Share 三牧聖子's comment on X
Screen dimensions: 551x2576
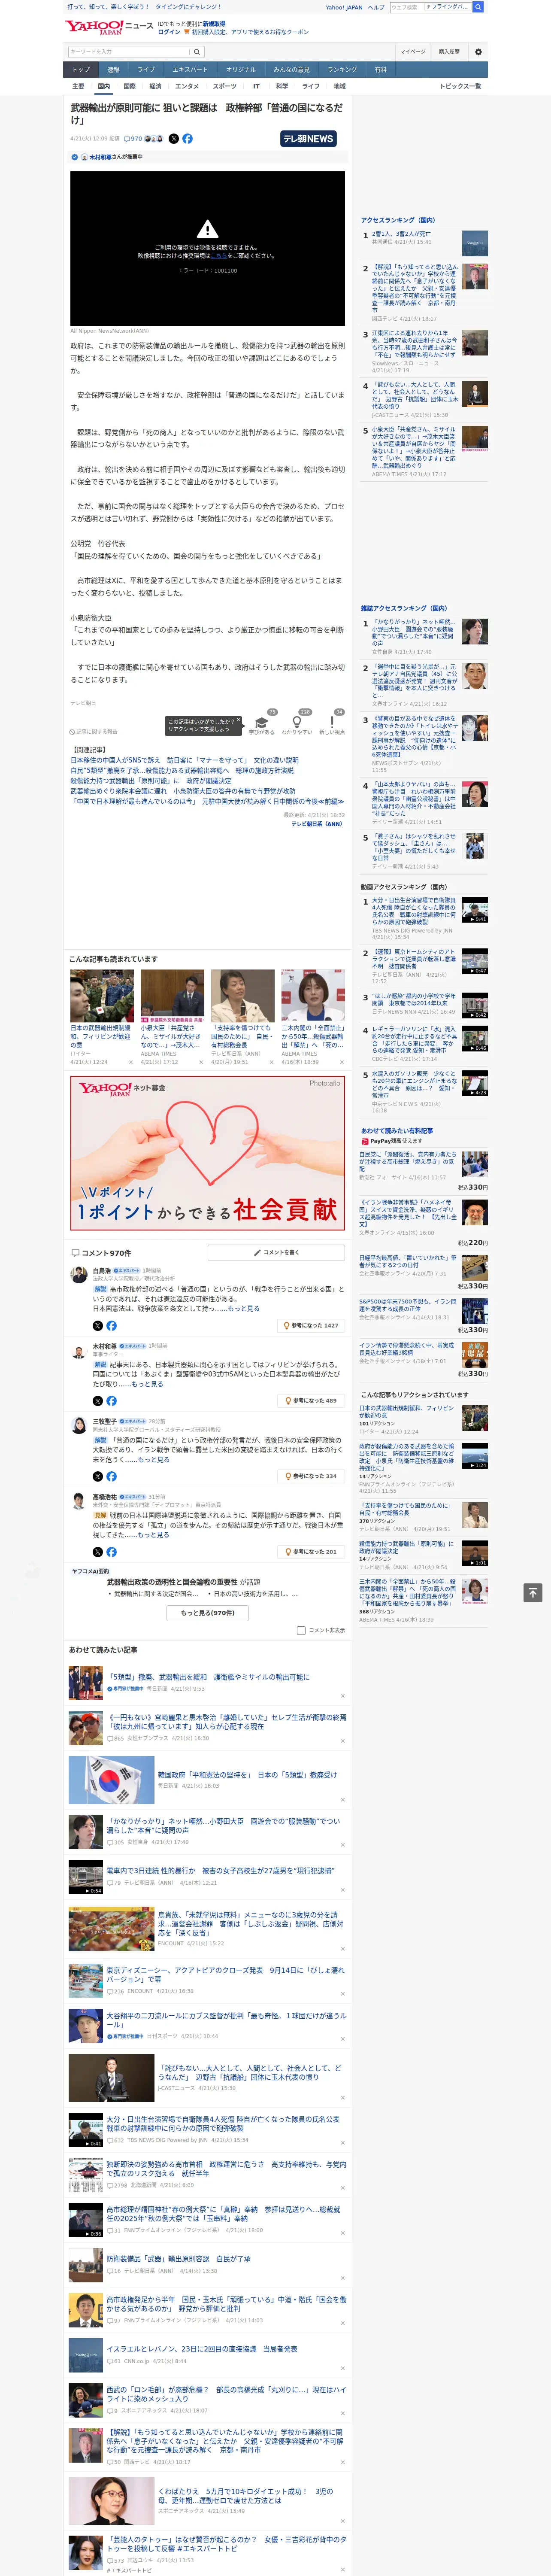tap(97, 1476)
